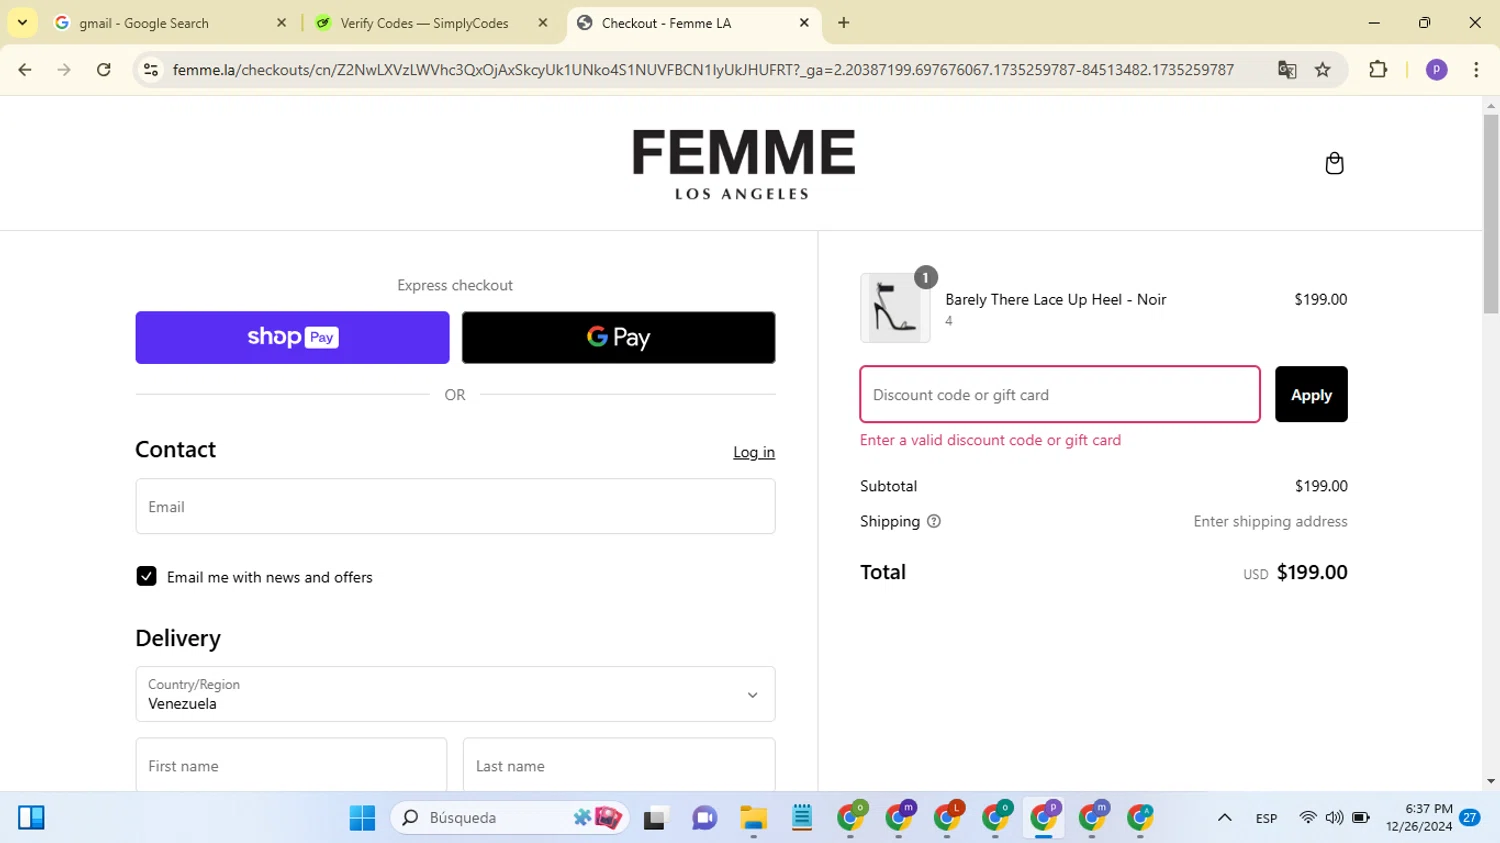Focus the First name field
This screenshot has height=843, width=1500.
(291, 765)
